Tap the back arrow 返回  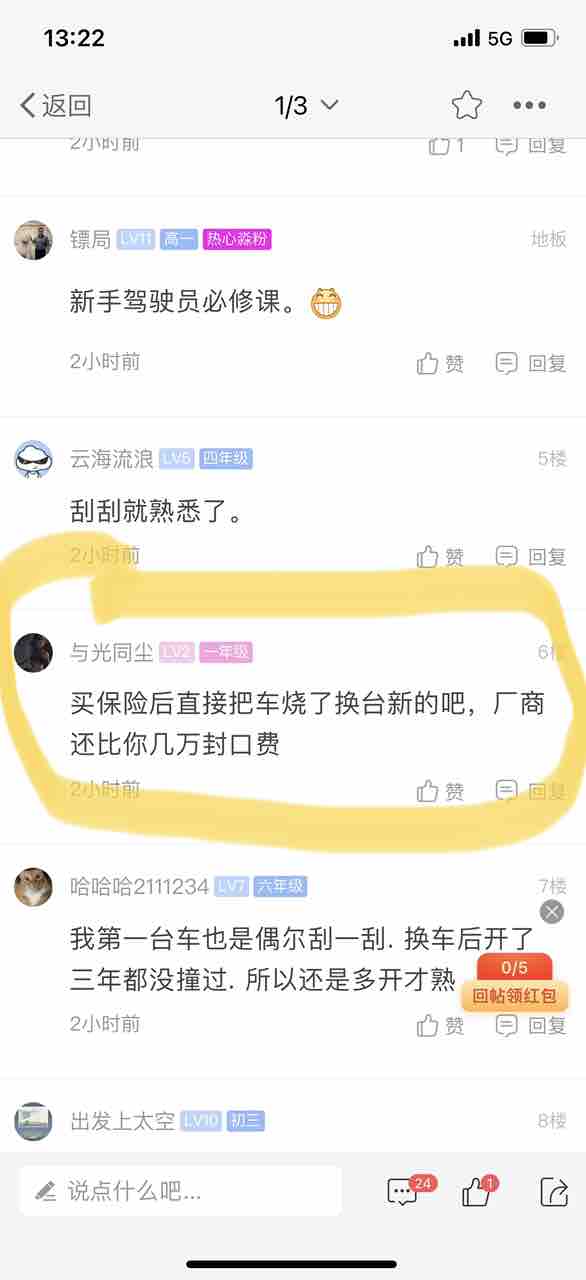click(55, 105)
